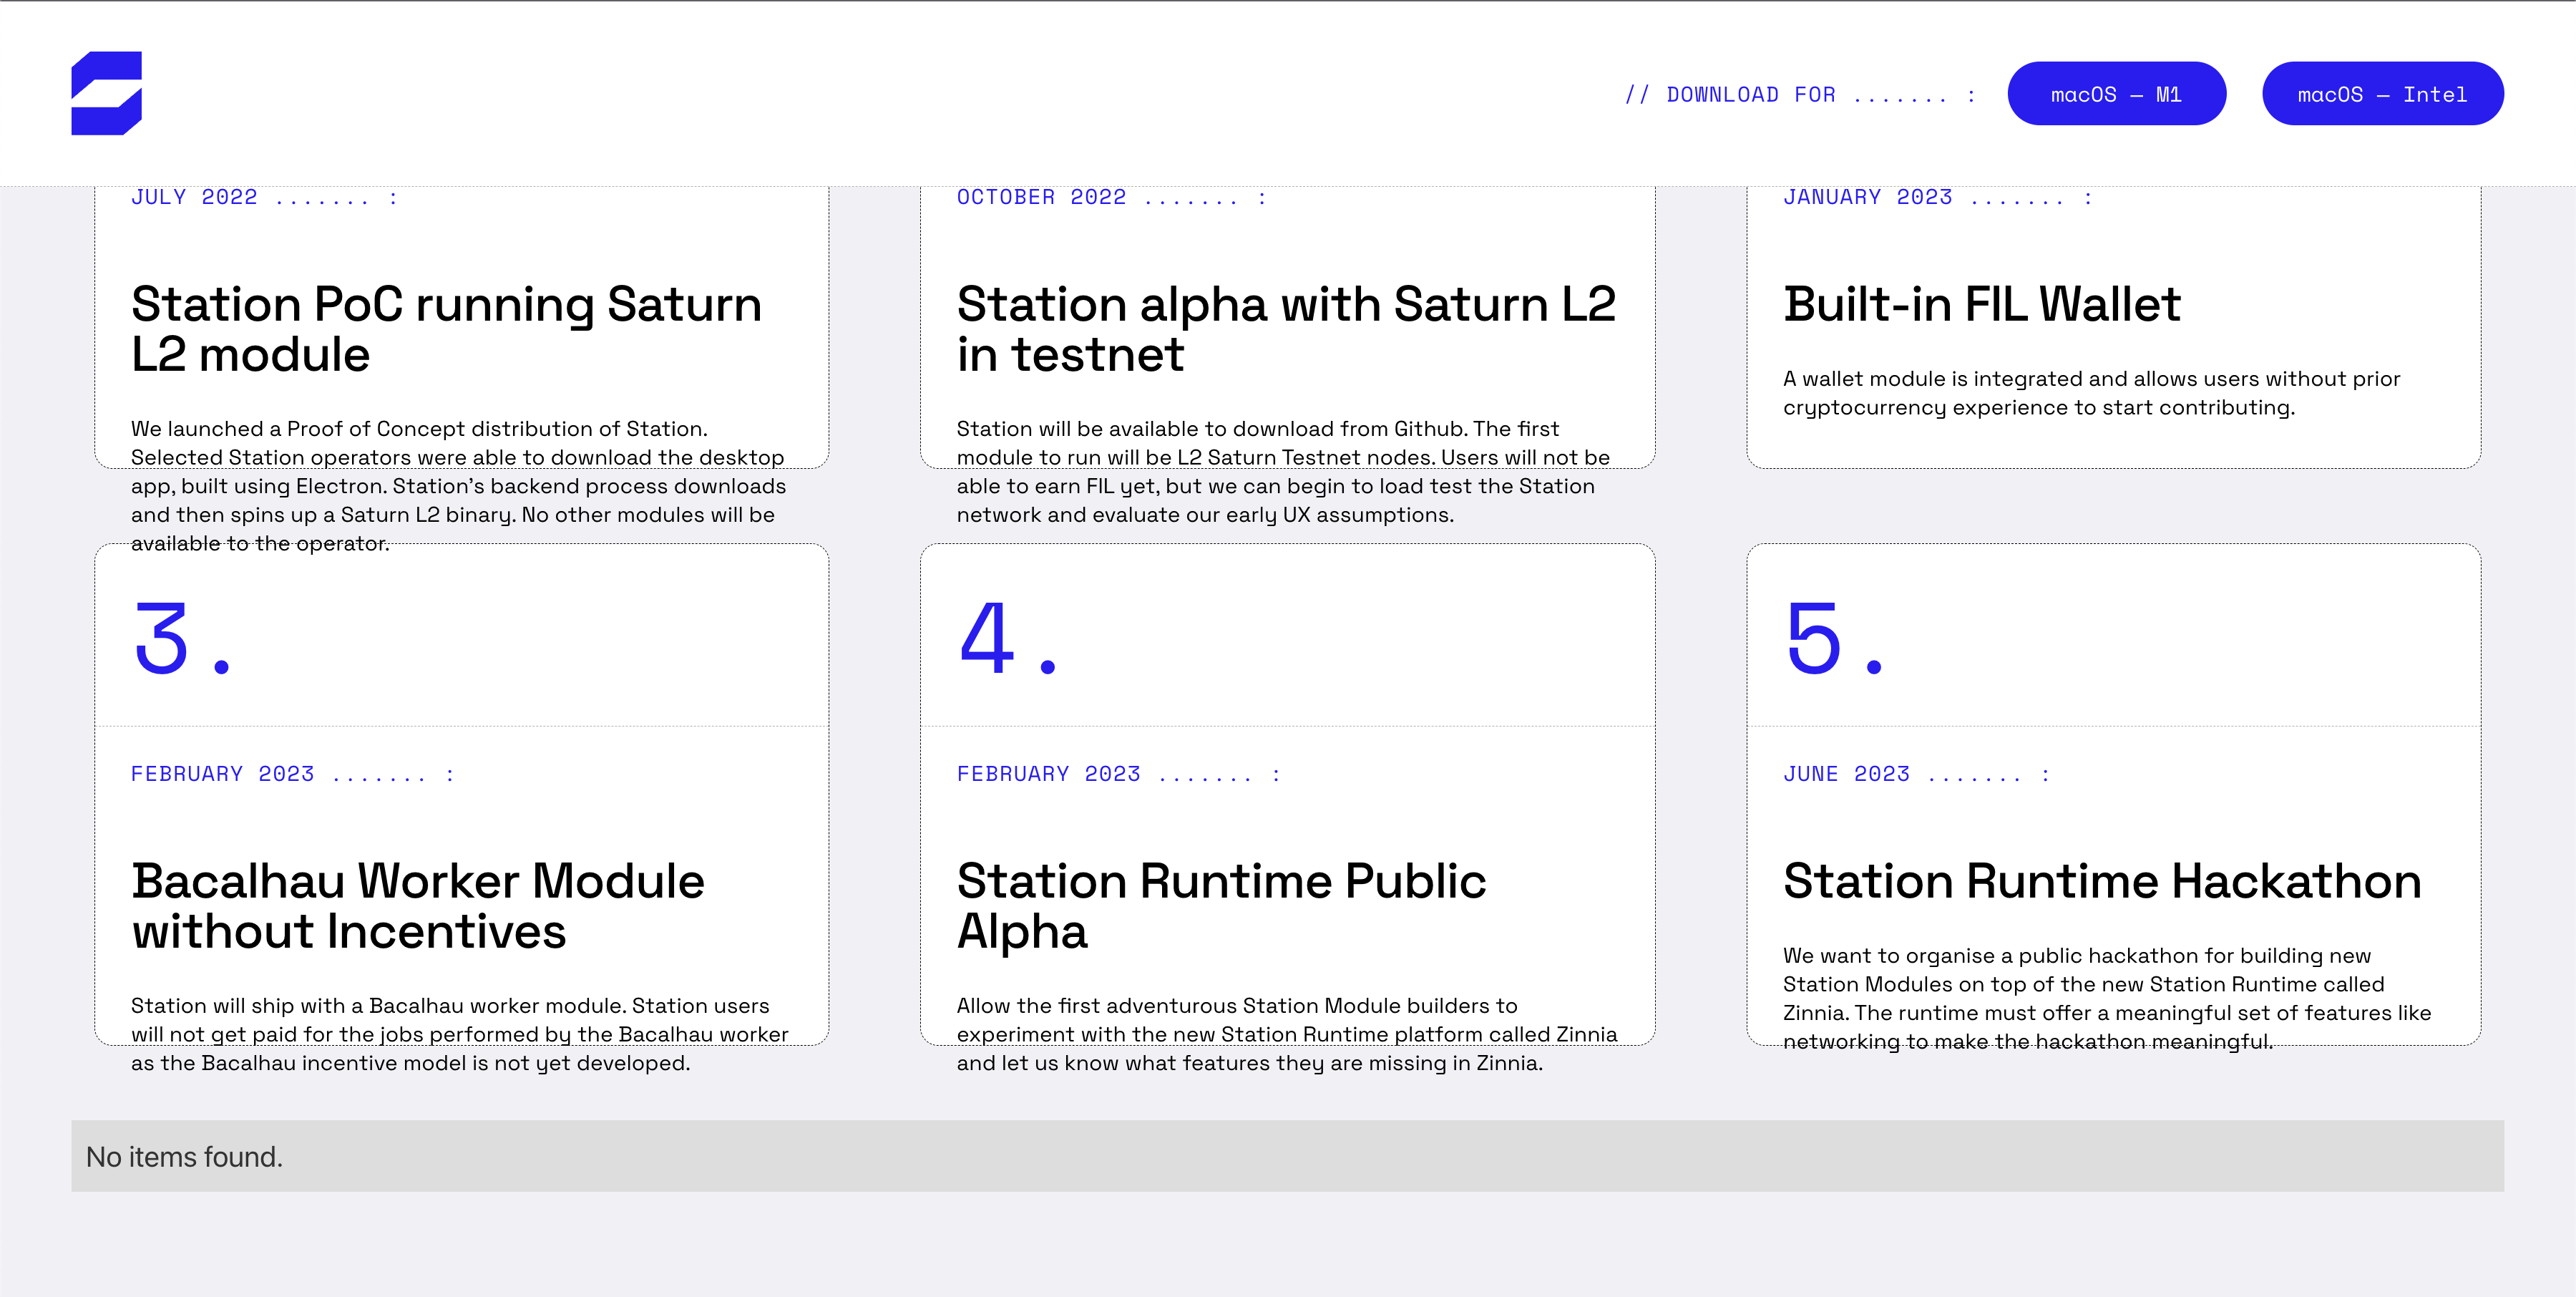Click heading "Station alpha with Saturn L2 in testnet"

(x=1286, y=329)
